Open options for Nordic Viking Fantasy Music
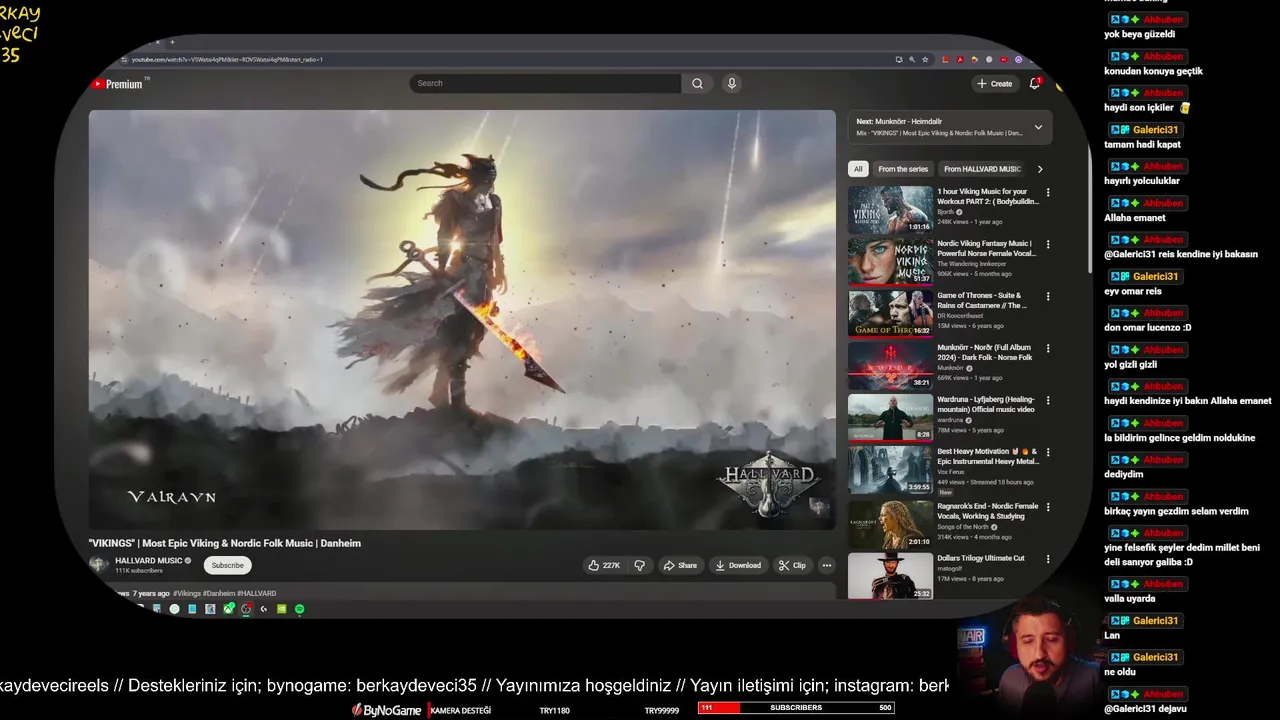 [x=1048, y=244]
